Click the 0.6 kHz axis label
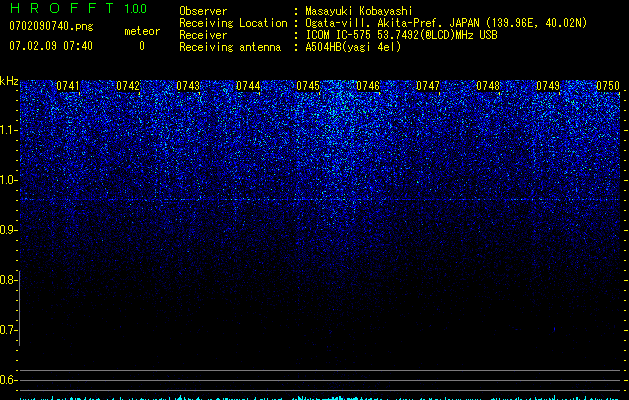629x400 pixels. [x=9, y=380]
